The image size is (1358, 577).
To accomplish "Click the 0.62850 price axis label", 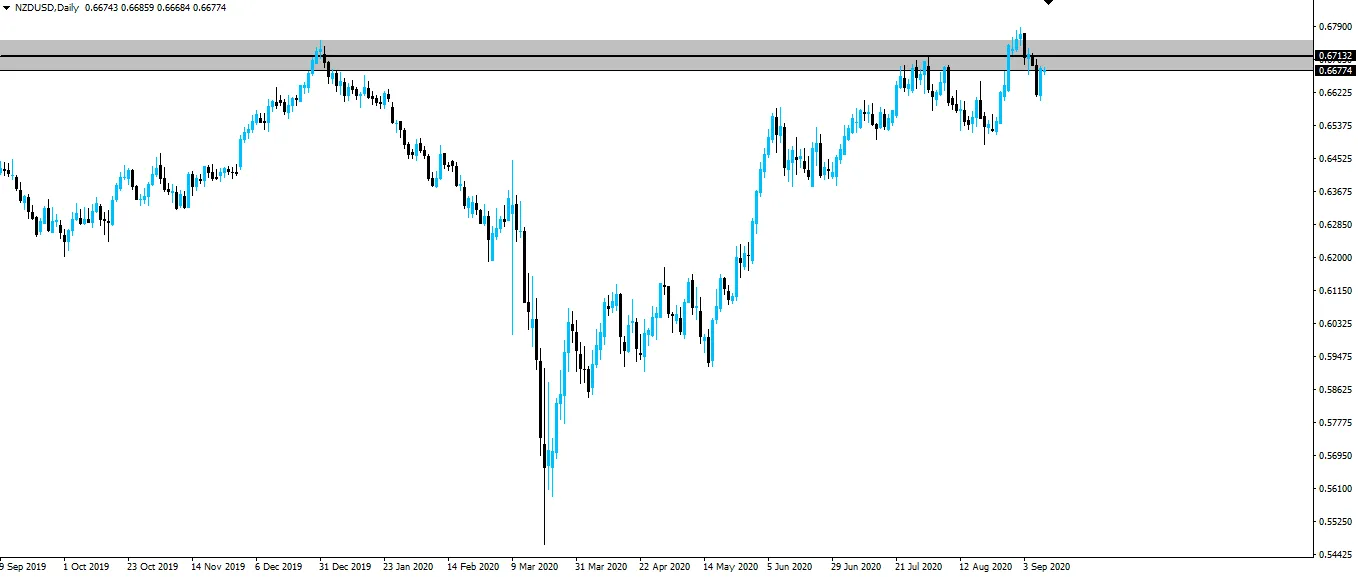I will 1336,224.
